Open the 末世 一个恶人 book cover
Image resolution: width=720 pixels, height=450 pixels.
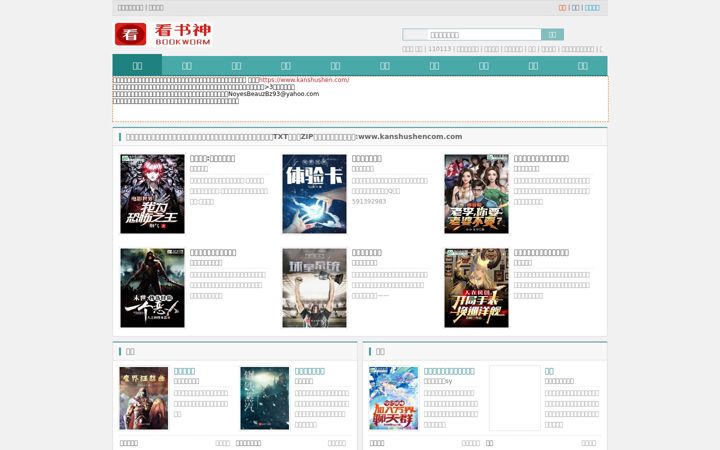152,288
